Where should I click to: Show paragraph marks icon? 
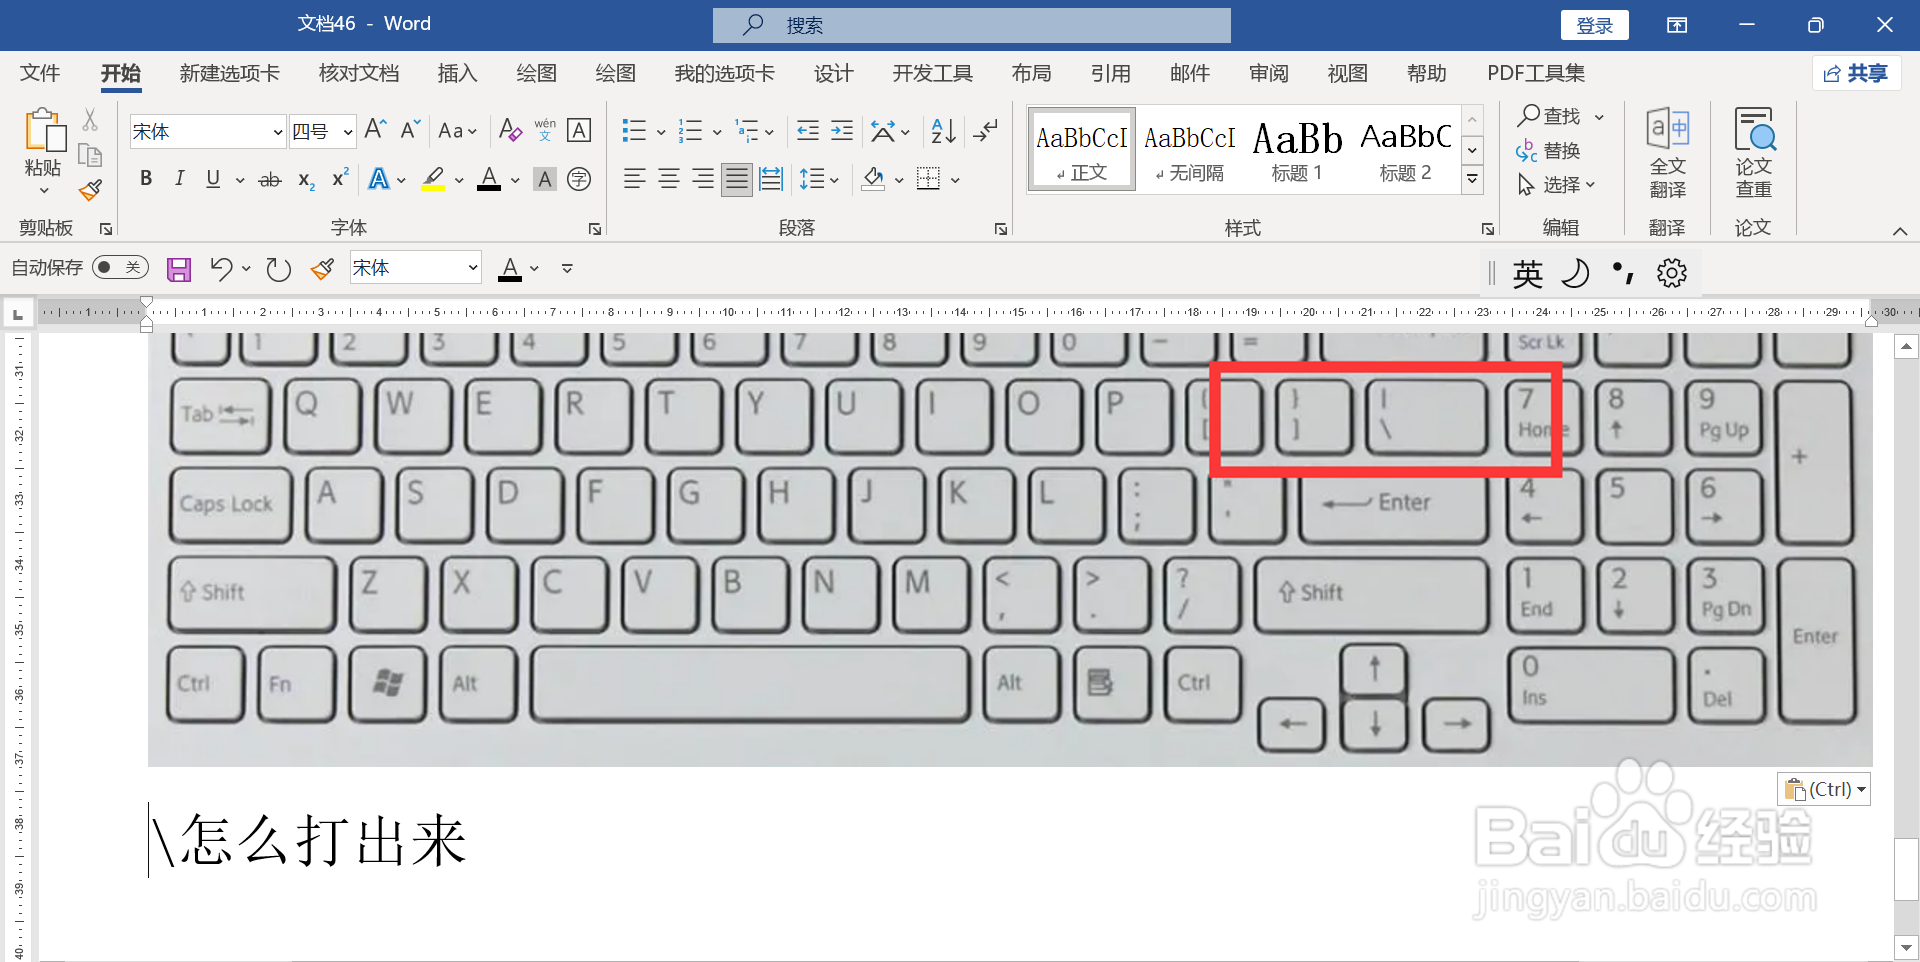986,130
